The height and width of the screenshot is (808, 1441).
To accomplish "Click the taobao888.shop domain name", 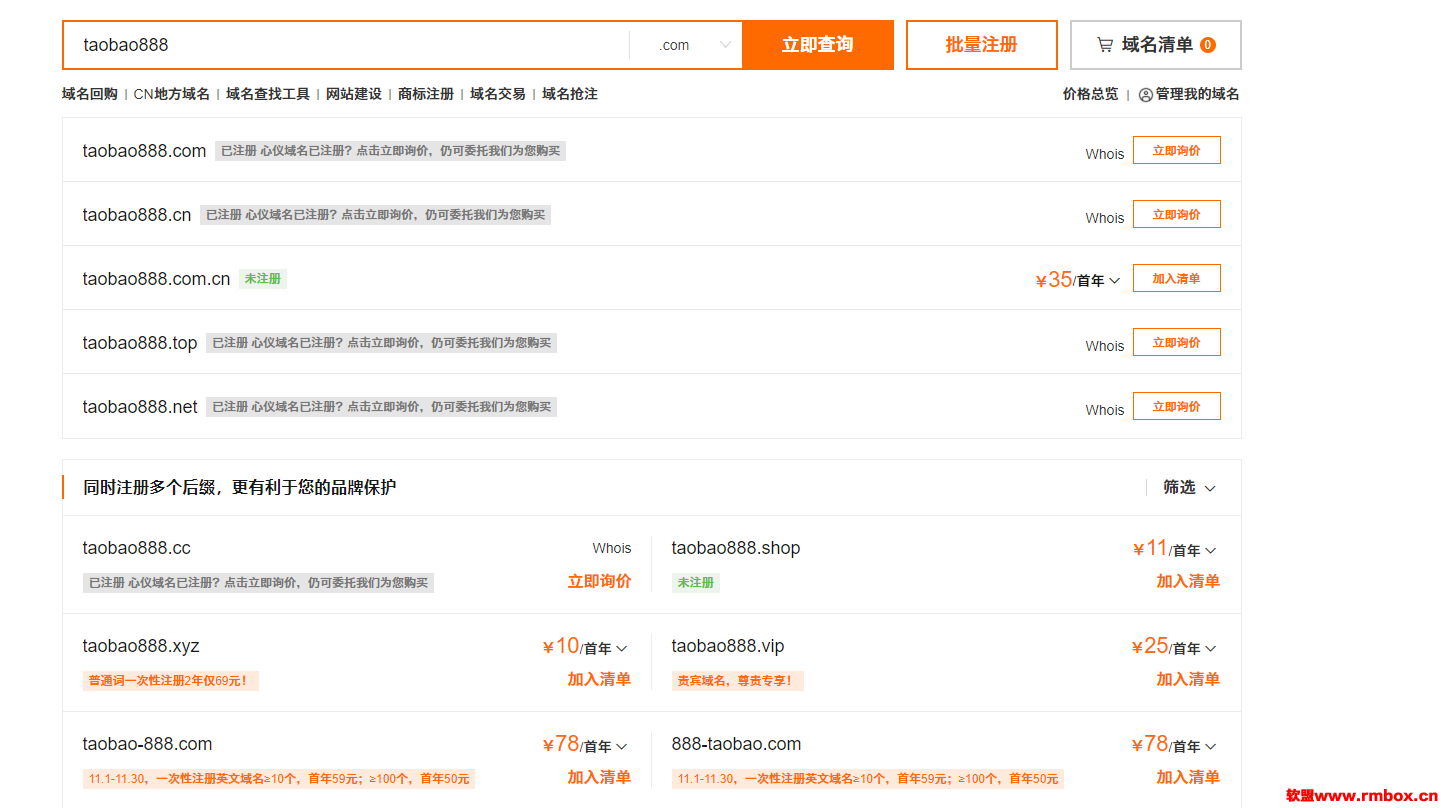I will pyautogui.click(x=736, y=548).
